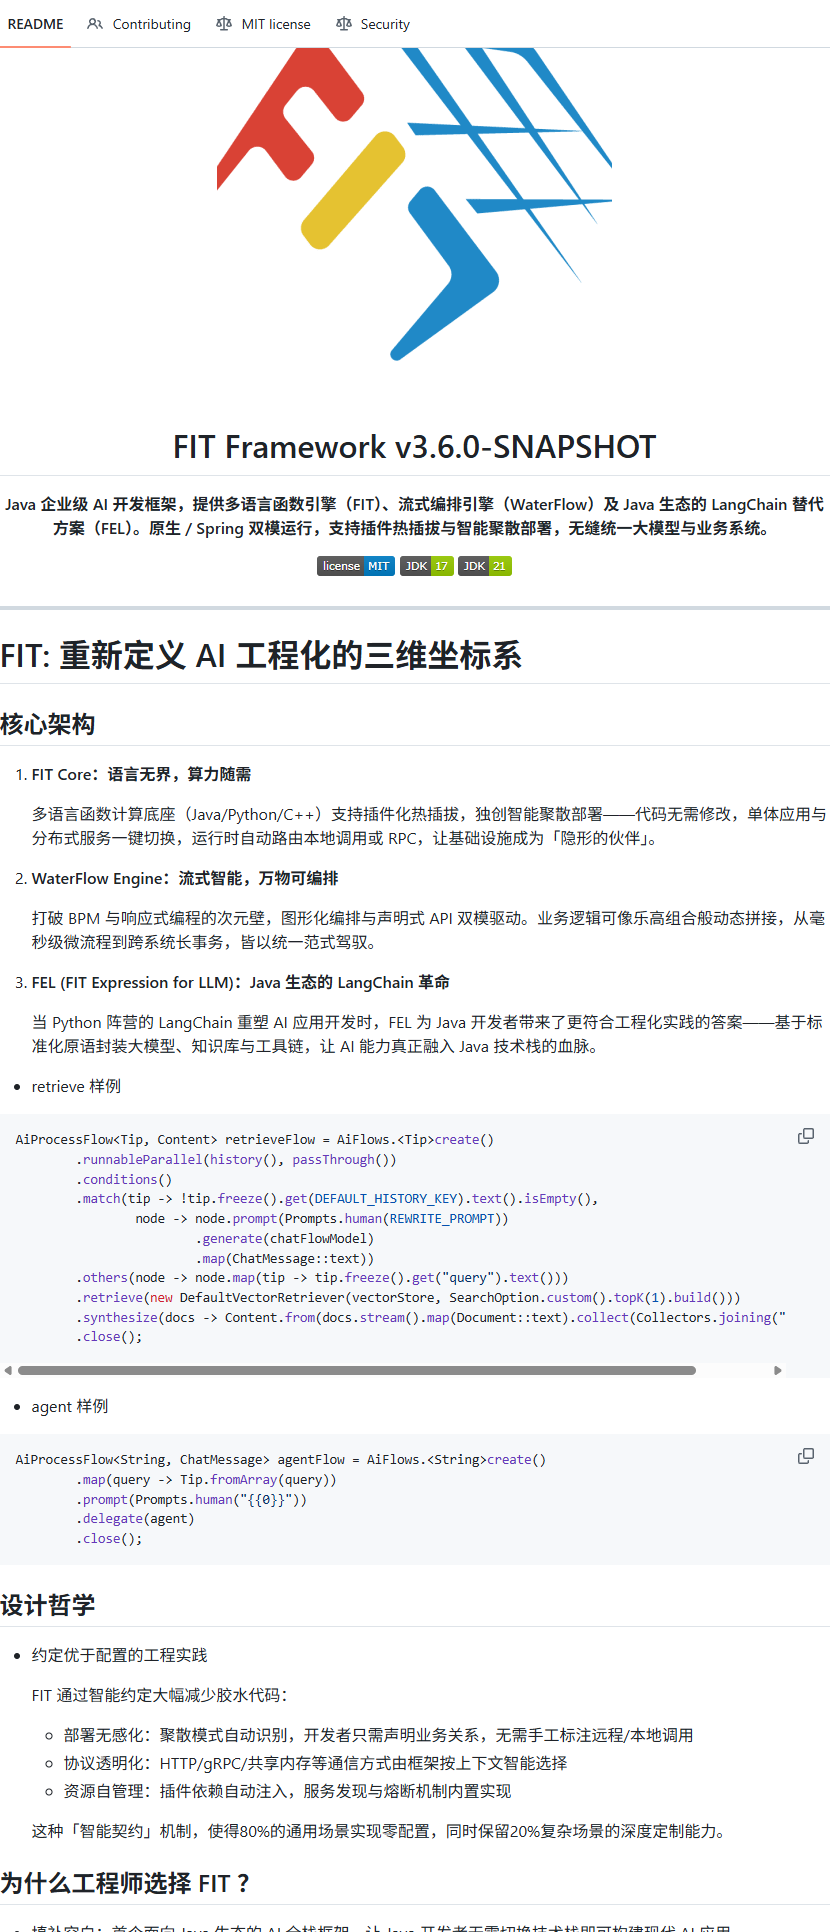This screenshot has width=830, height=1932.
Task: Copy the retrieveFlow code sample
Action: click(x=805, y=1136)
